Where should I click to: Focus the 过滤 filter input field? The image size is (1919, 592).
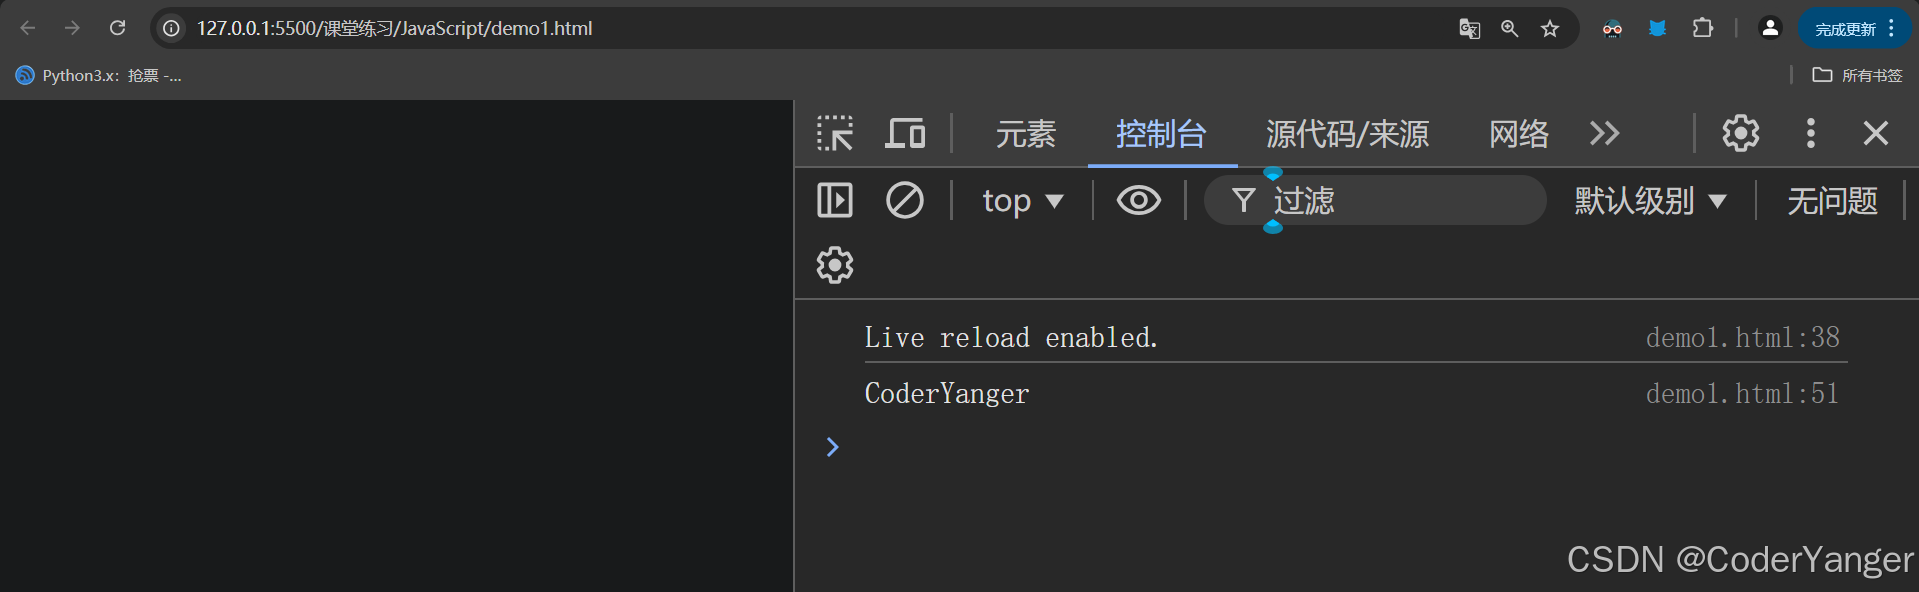tap(1376, 200)
